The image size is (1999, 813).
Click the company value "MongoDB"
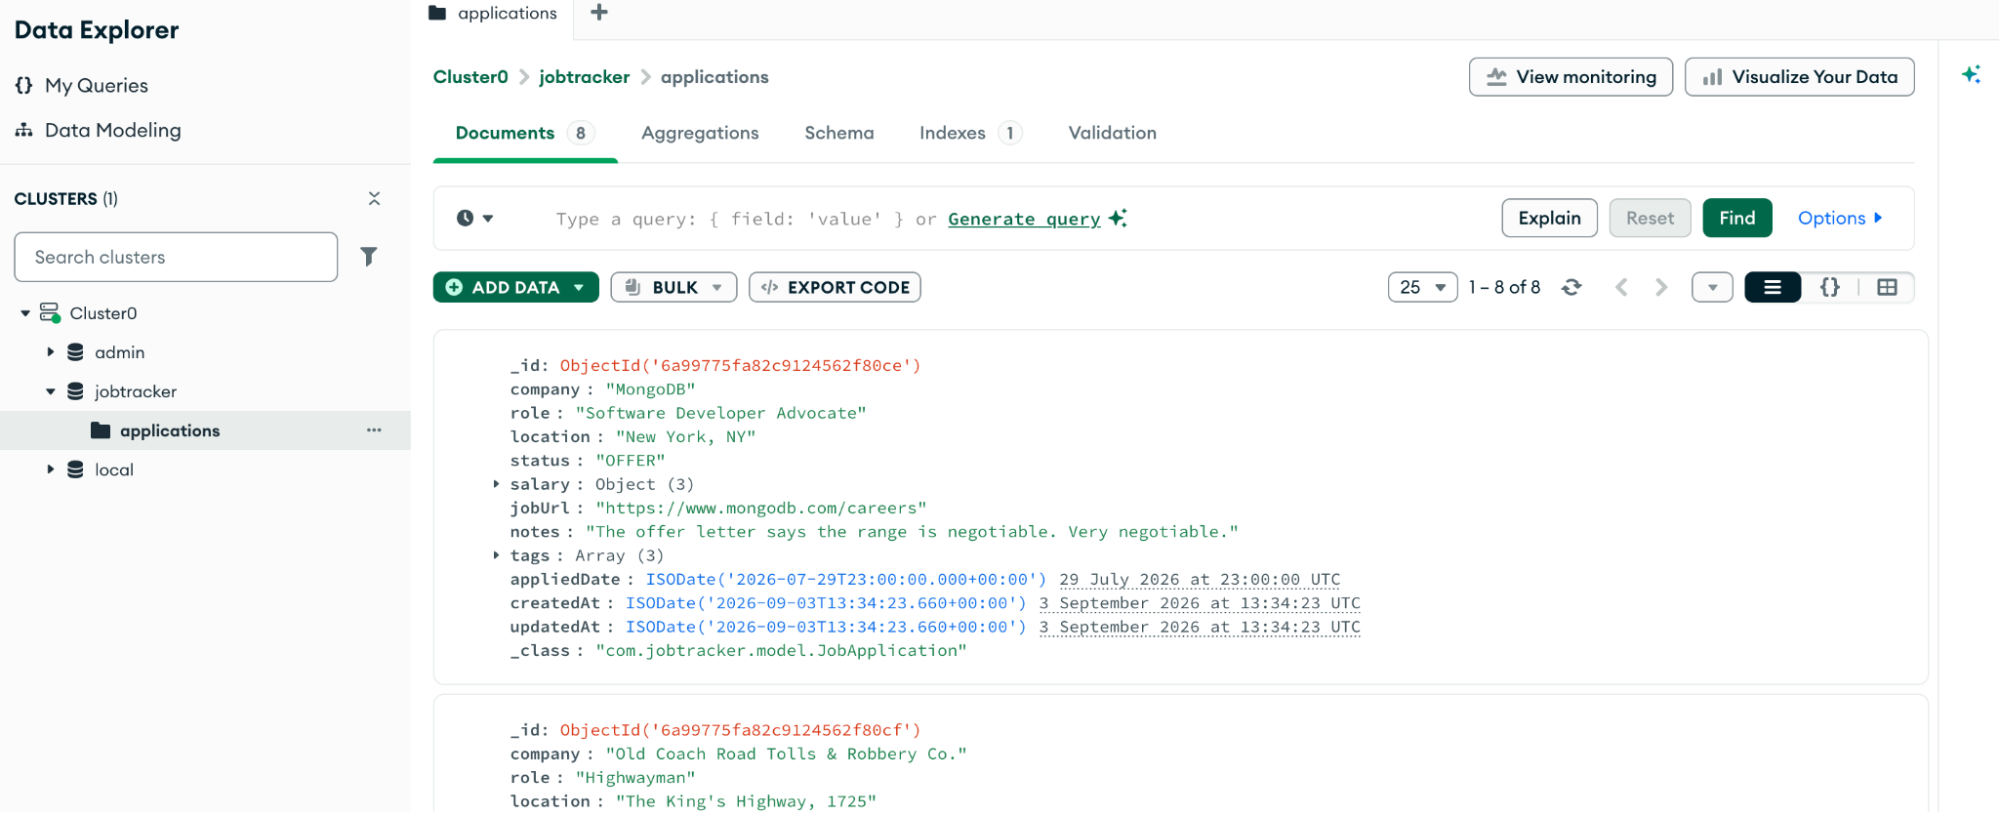click(650, 389)
